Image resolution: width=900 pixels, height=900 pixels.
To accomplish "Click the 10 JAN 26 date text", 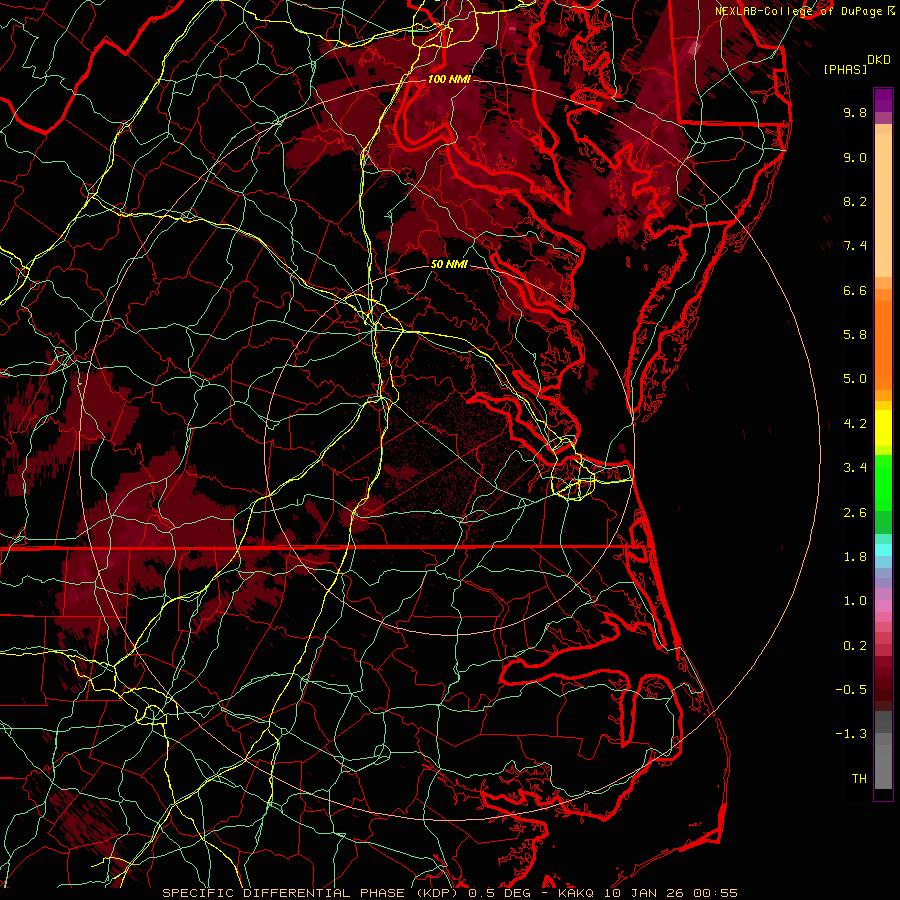I will [x=642, y=893].
